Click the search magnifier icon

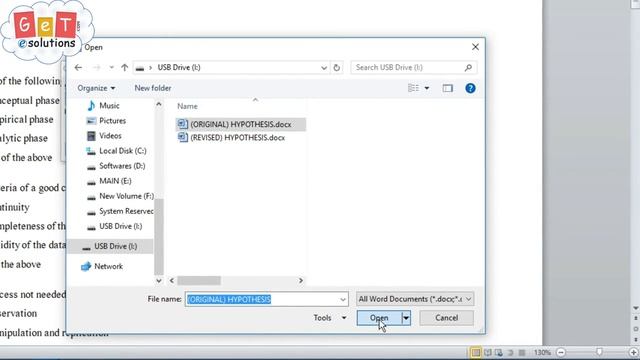pyautogui.click(x=468, y=67)
